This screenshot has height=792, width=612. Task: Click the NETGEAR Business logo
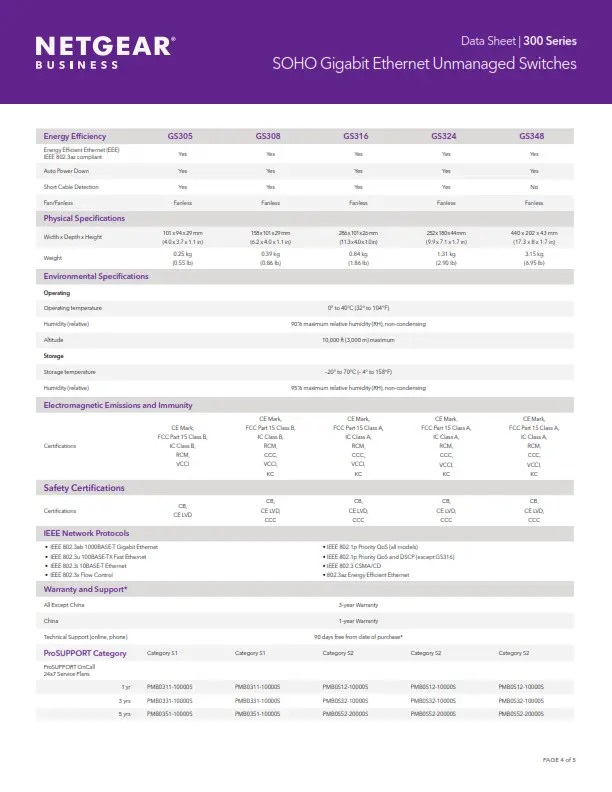pyautogui.click(x=105, y=52)
